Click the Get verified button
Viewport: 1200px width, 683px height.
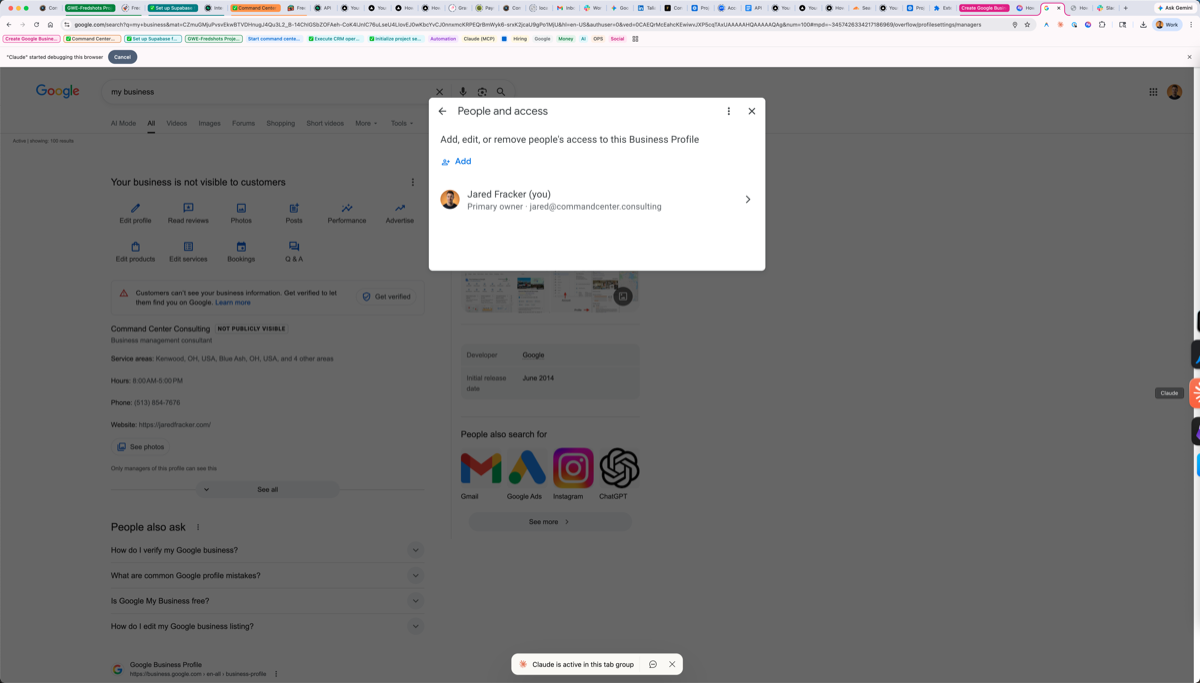(x=387, y=296)
